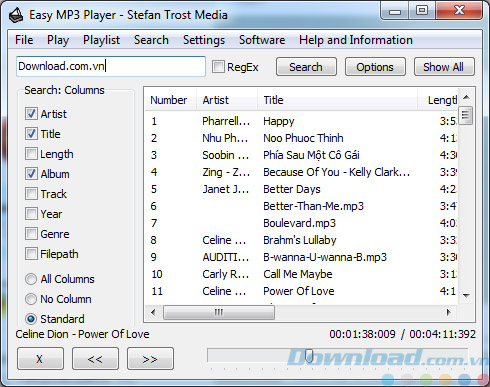The image size is (490, 387).
Task: Click the Carly R... artist cell
Action: click(x=226, y=274)
